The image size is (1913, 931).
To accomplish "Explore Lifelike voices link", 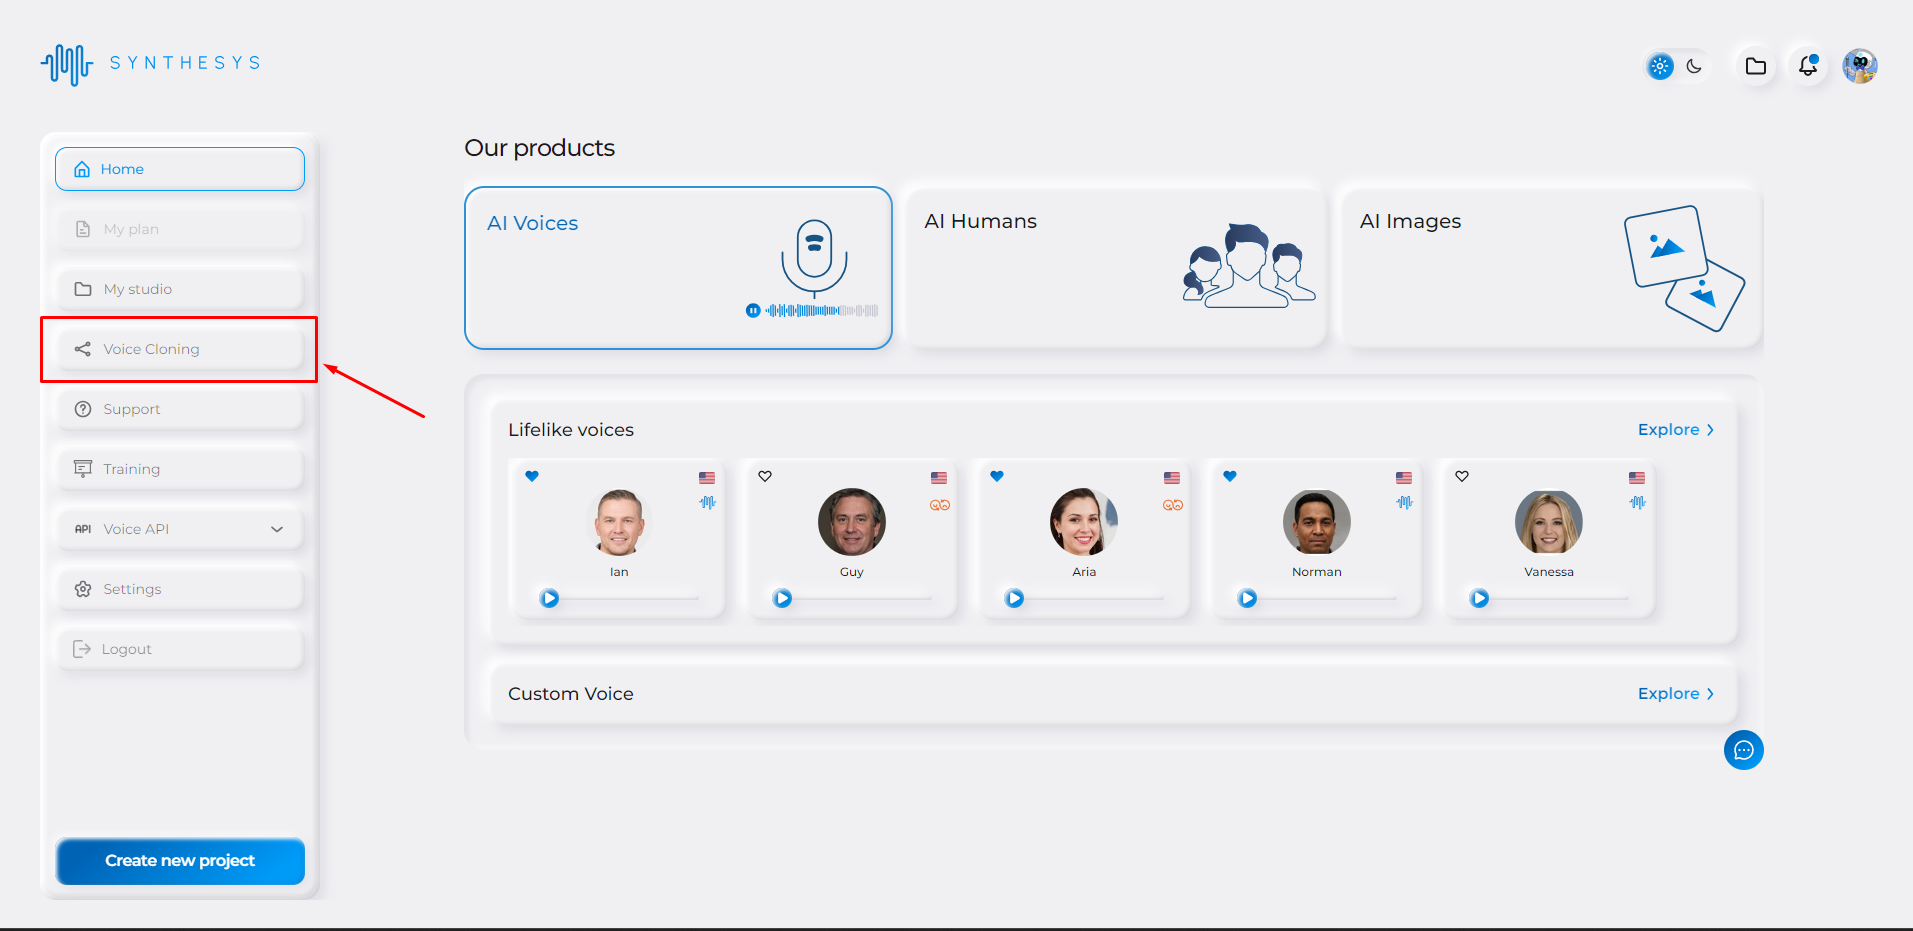I will pos(1676,430).
